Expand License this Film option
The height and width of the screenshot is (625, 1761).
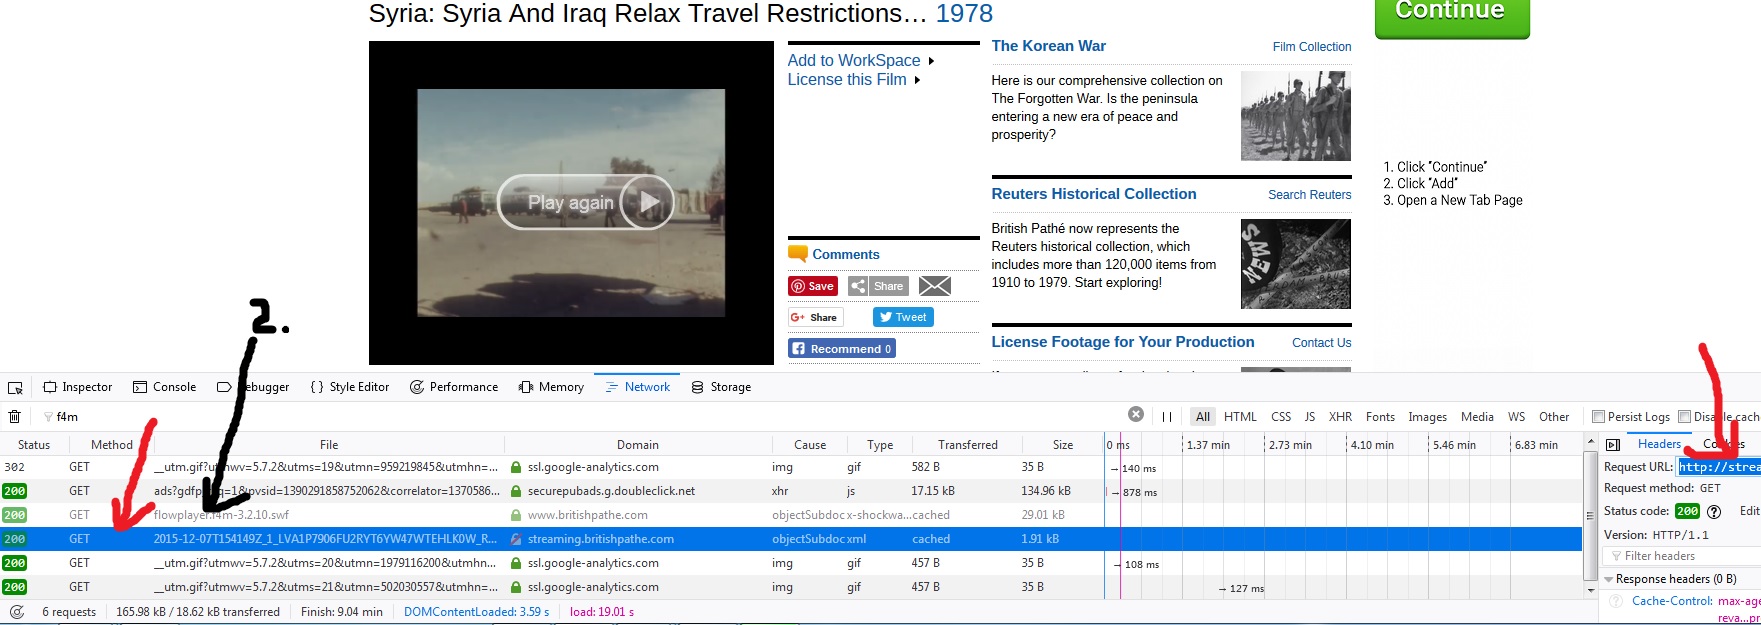pyautogui.click(x=917, y=80)
